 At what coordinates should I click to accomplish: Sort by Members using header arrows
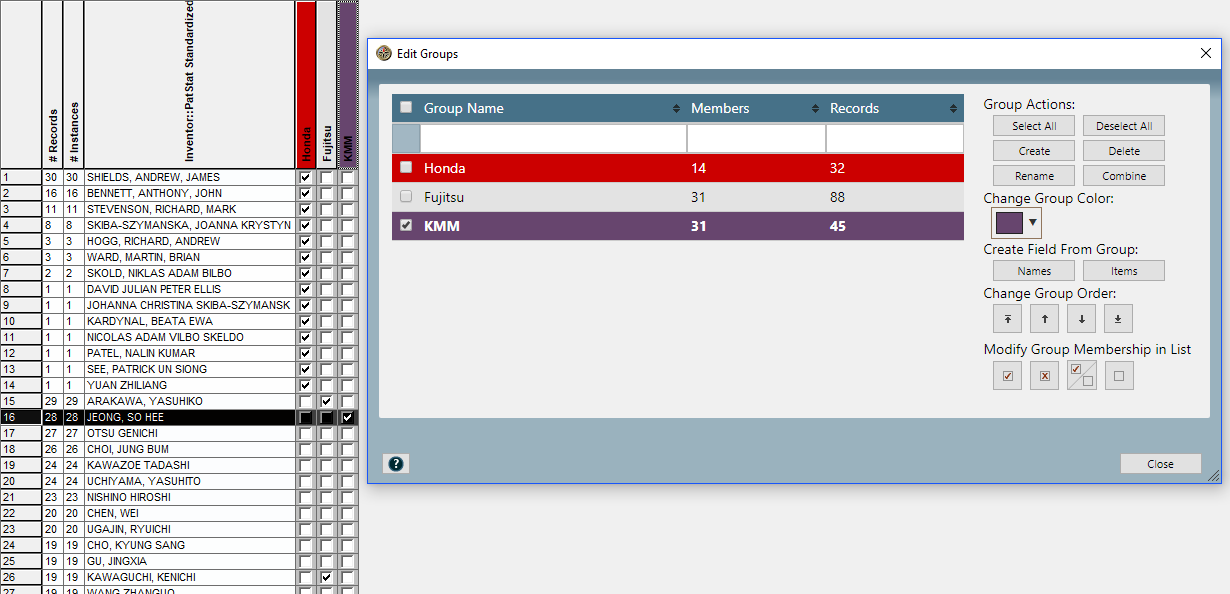(x=816, y=108)
